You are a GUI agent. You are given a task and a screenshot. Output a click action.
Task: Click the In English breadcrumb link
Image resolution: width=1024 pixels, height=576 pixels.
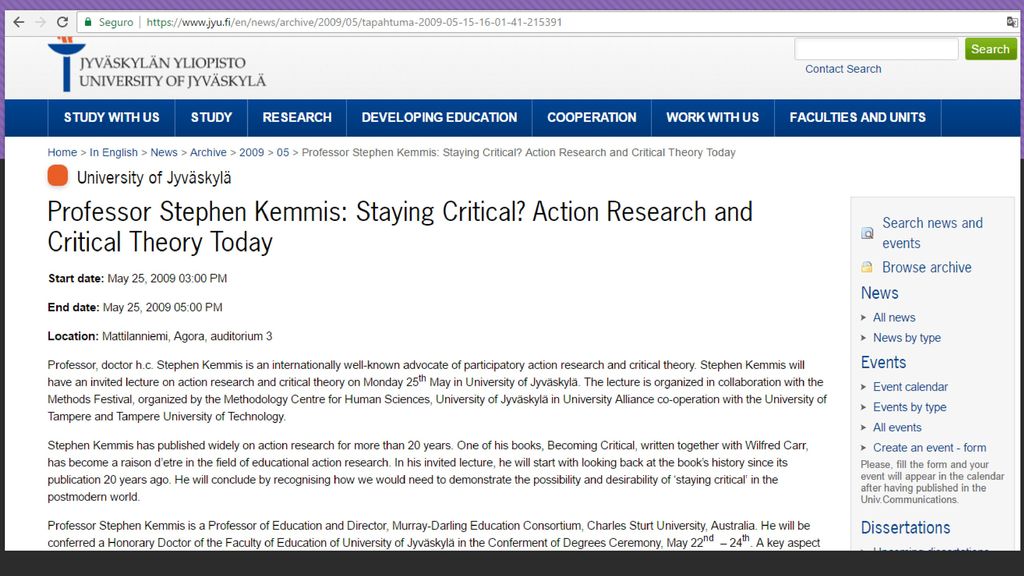coord(114,152)
